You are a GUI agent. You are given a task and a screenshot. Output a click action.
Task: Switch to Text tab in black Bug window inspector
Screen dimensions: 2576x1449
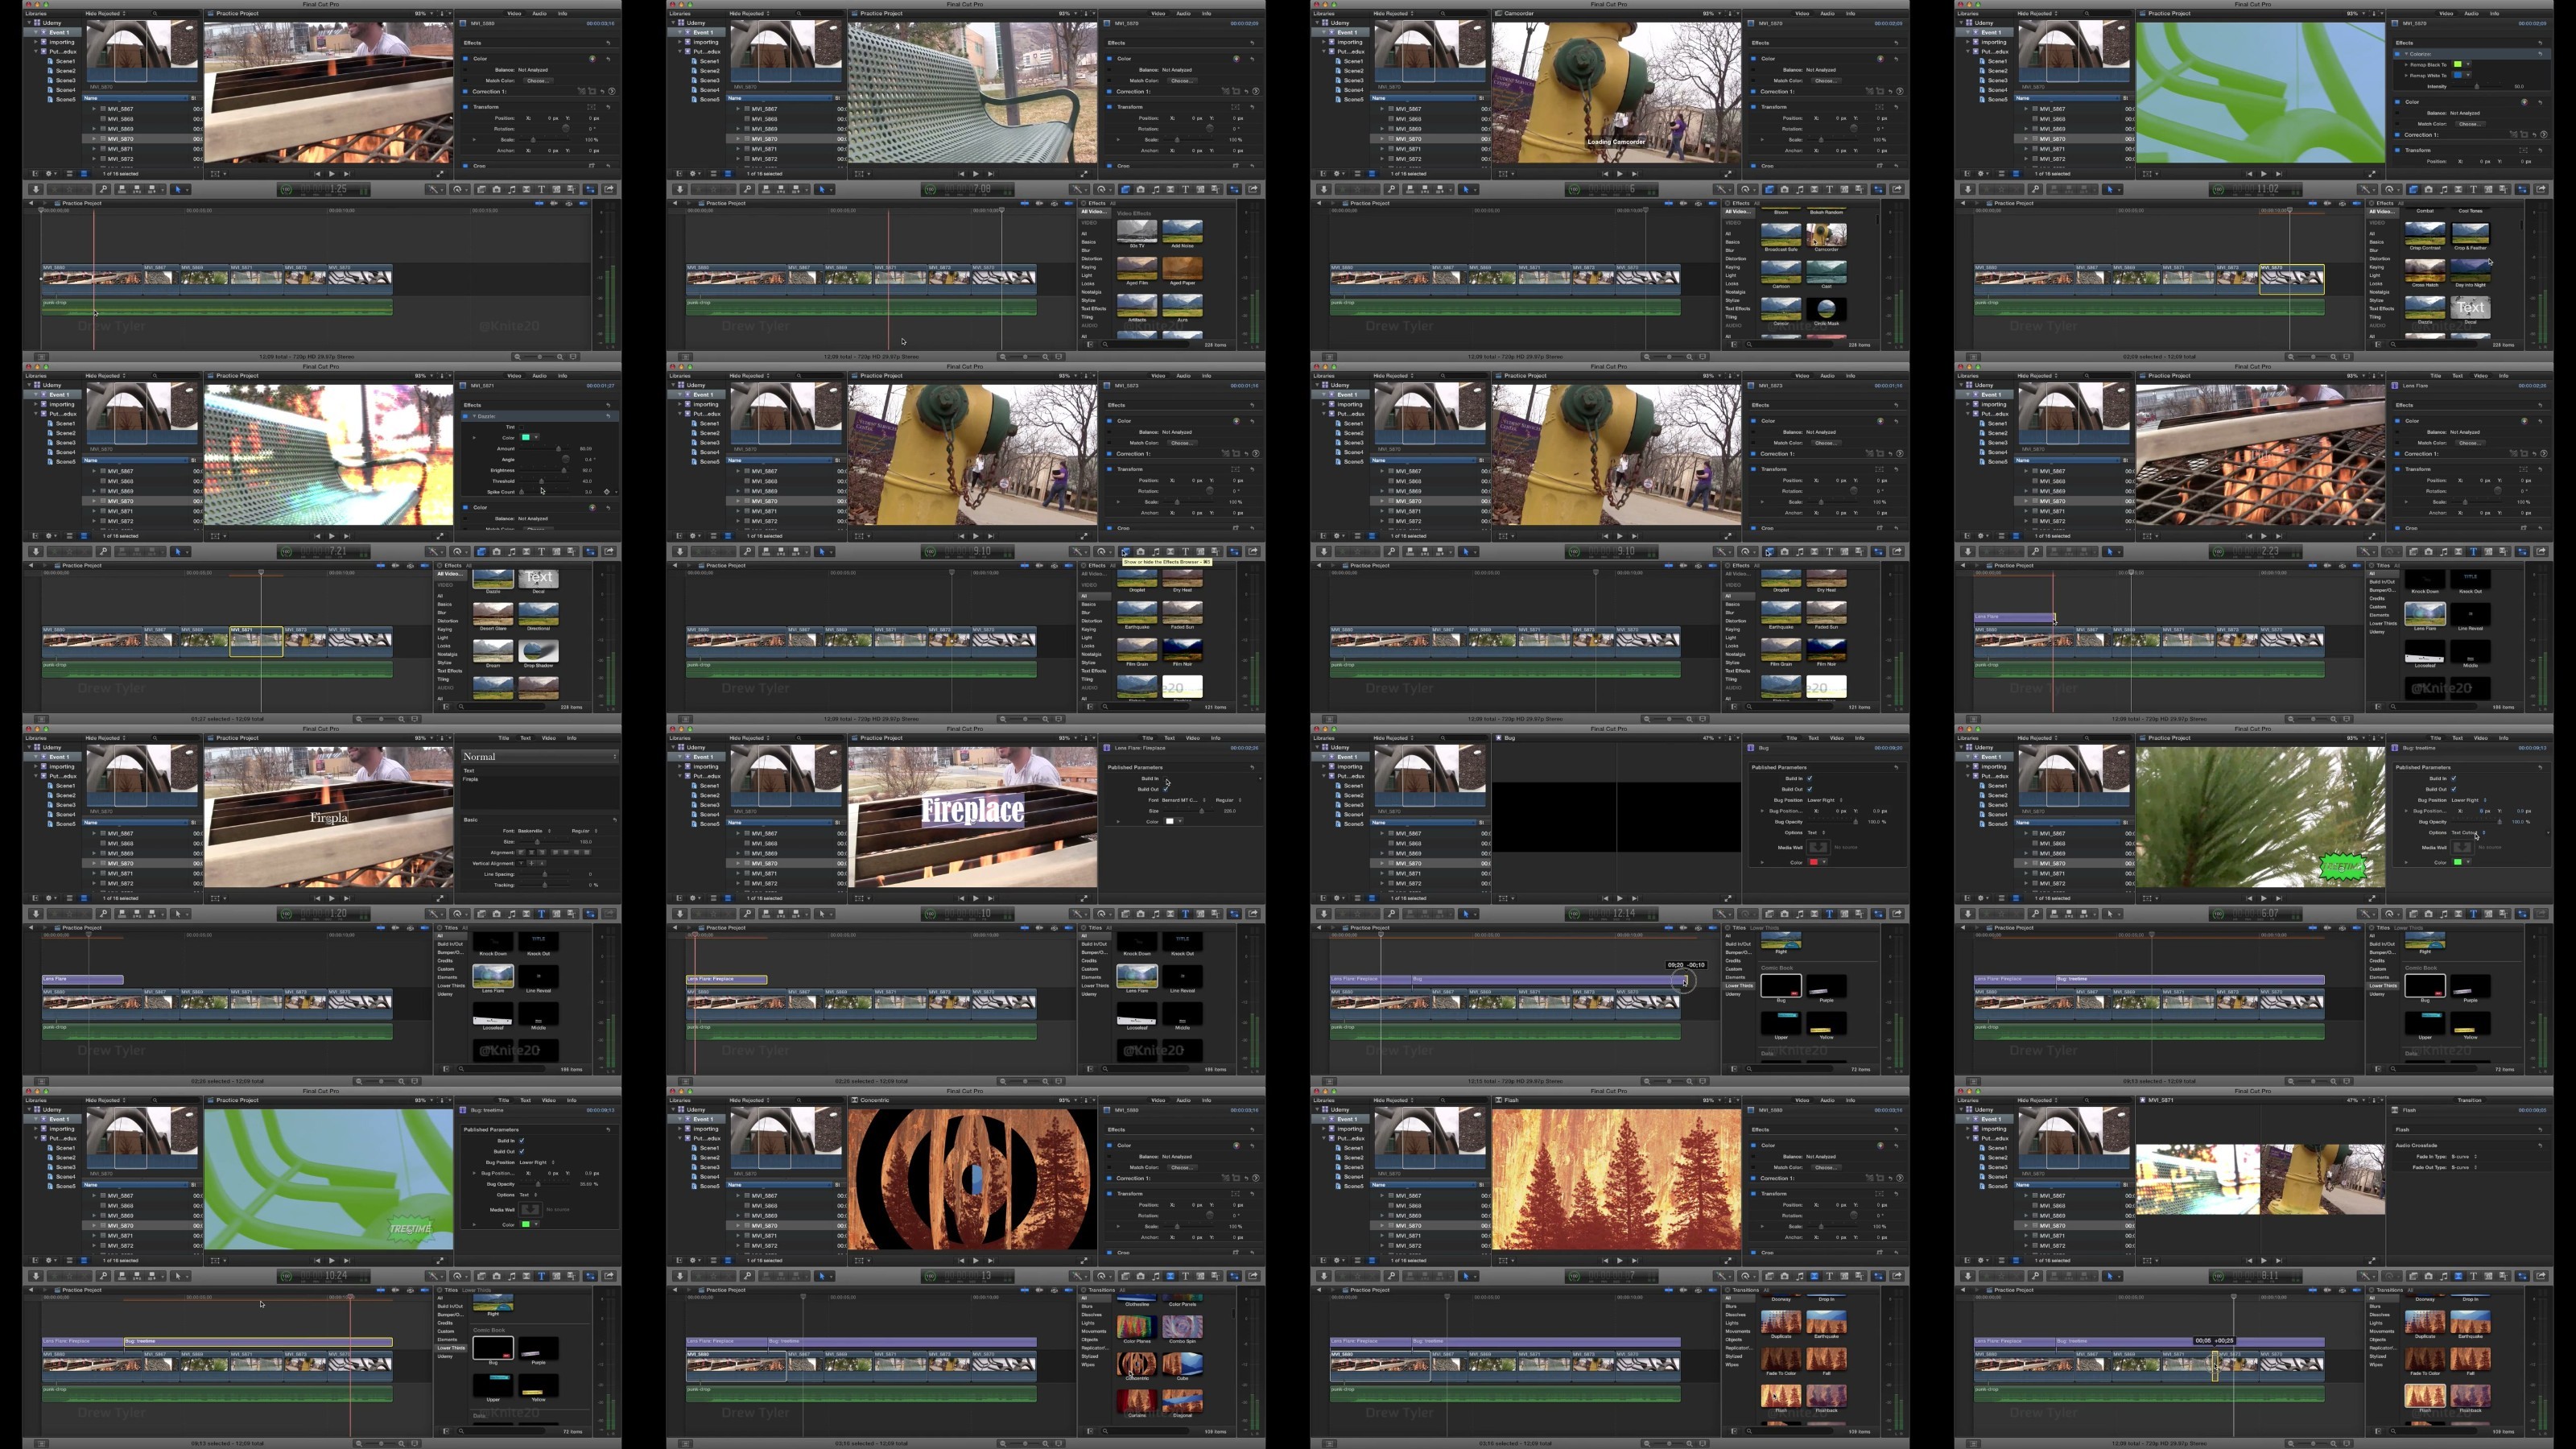coord(1813,738)
